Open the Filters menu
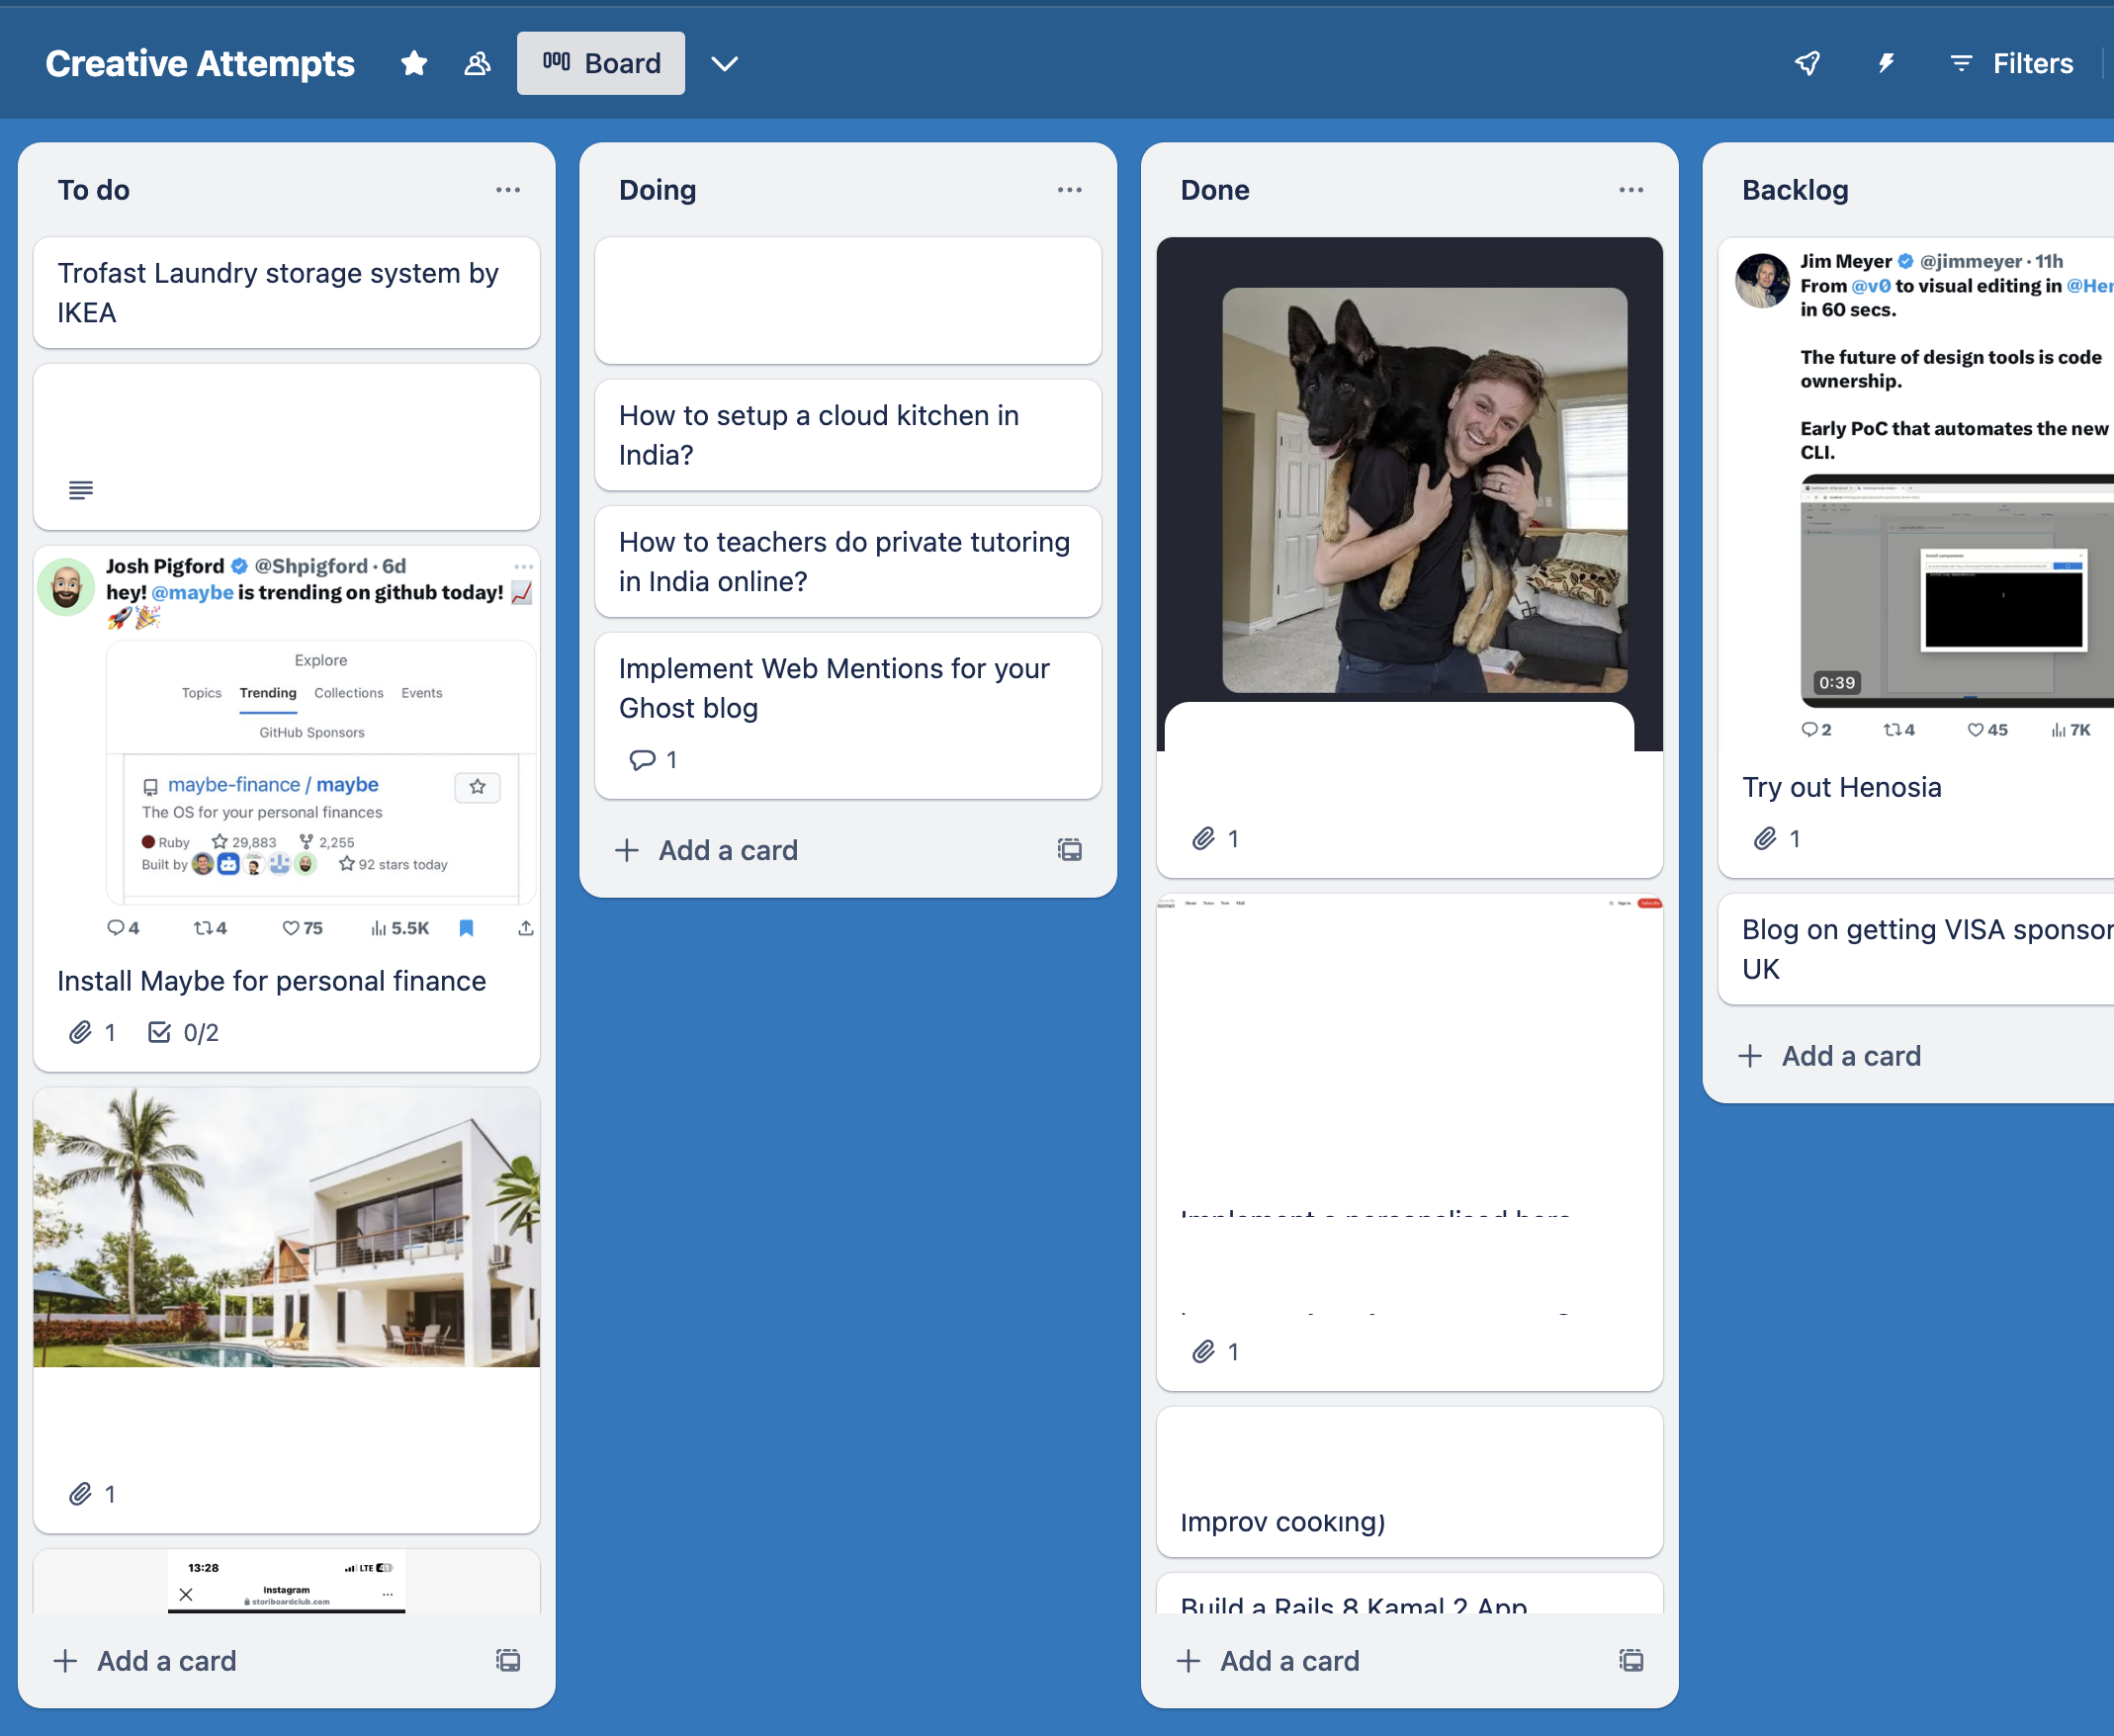This screenshot has width=2114, height=1736. [2012, 64]
